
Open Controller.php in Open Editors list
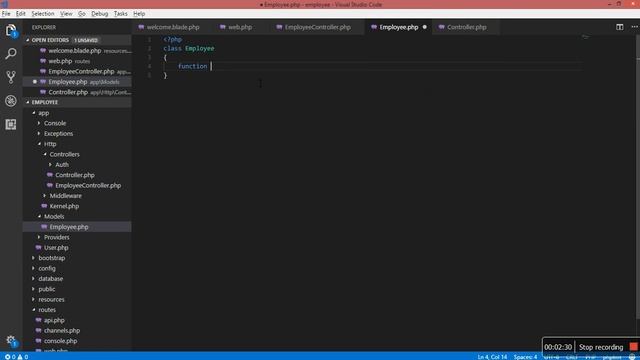pyautogui.click(x=77, y=92)
